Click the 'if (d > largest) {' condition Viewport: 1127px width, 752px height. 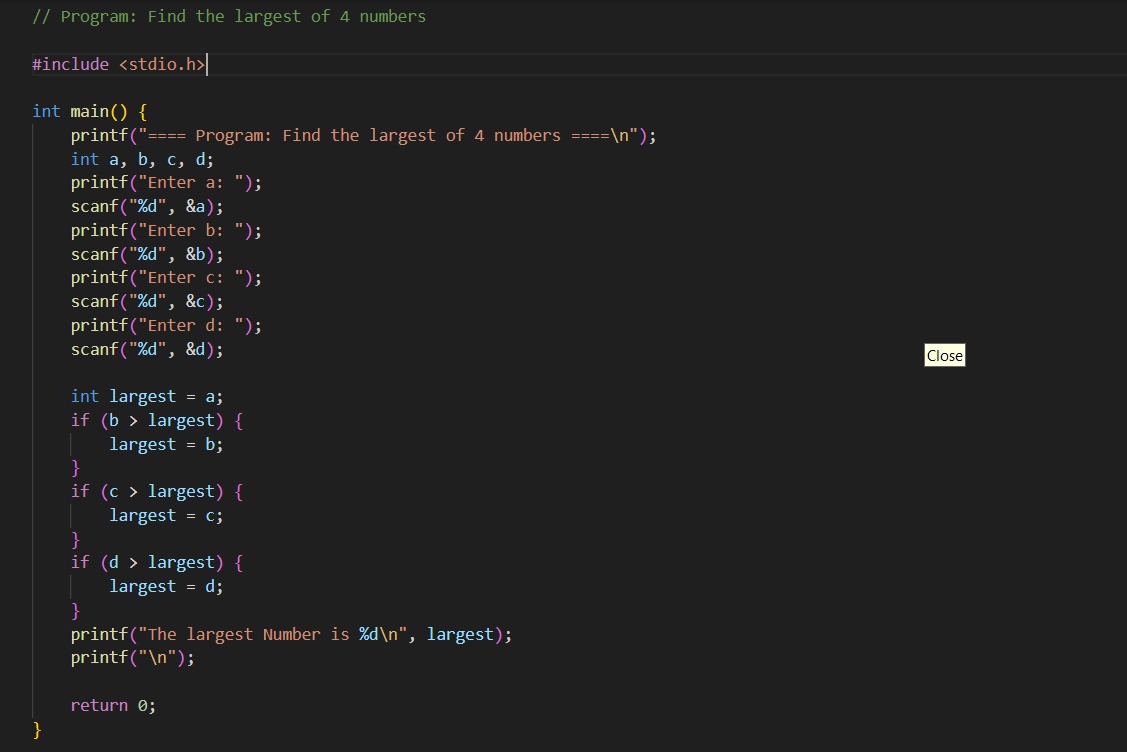157,562
